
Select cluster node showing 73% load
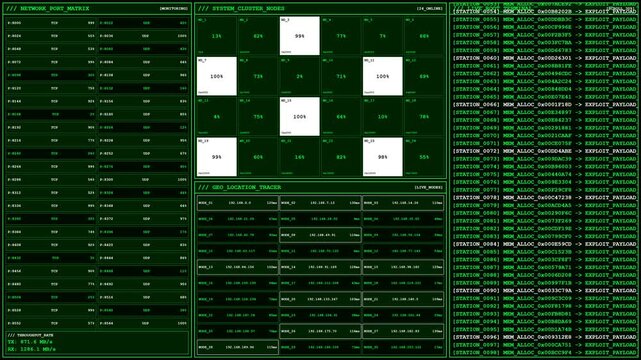(258, 76)
